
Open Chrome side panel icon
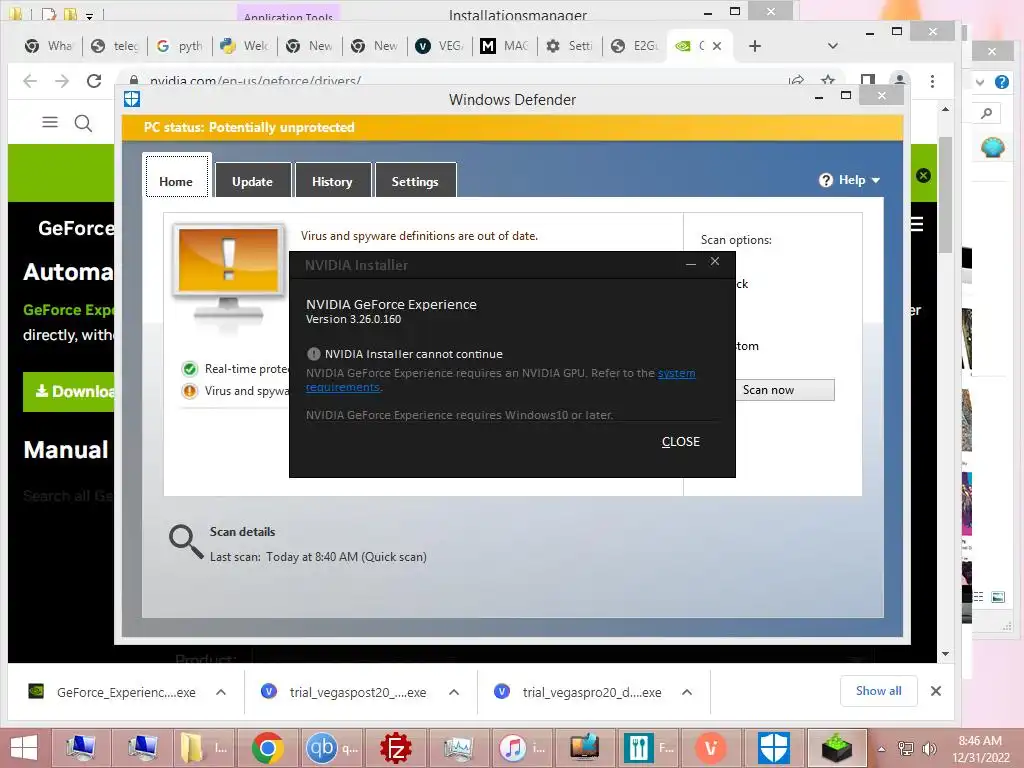point(867,80)
